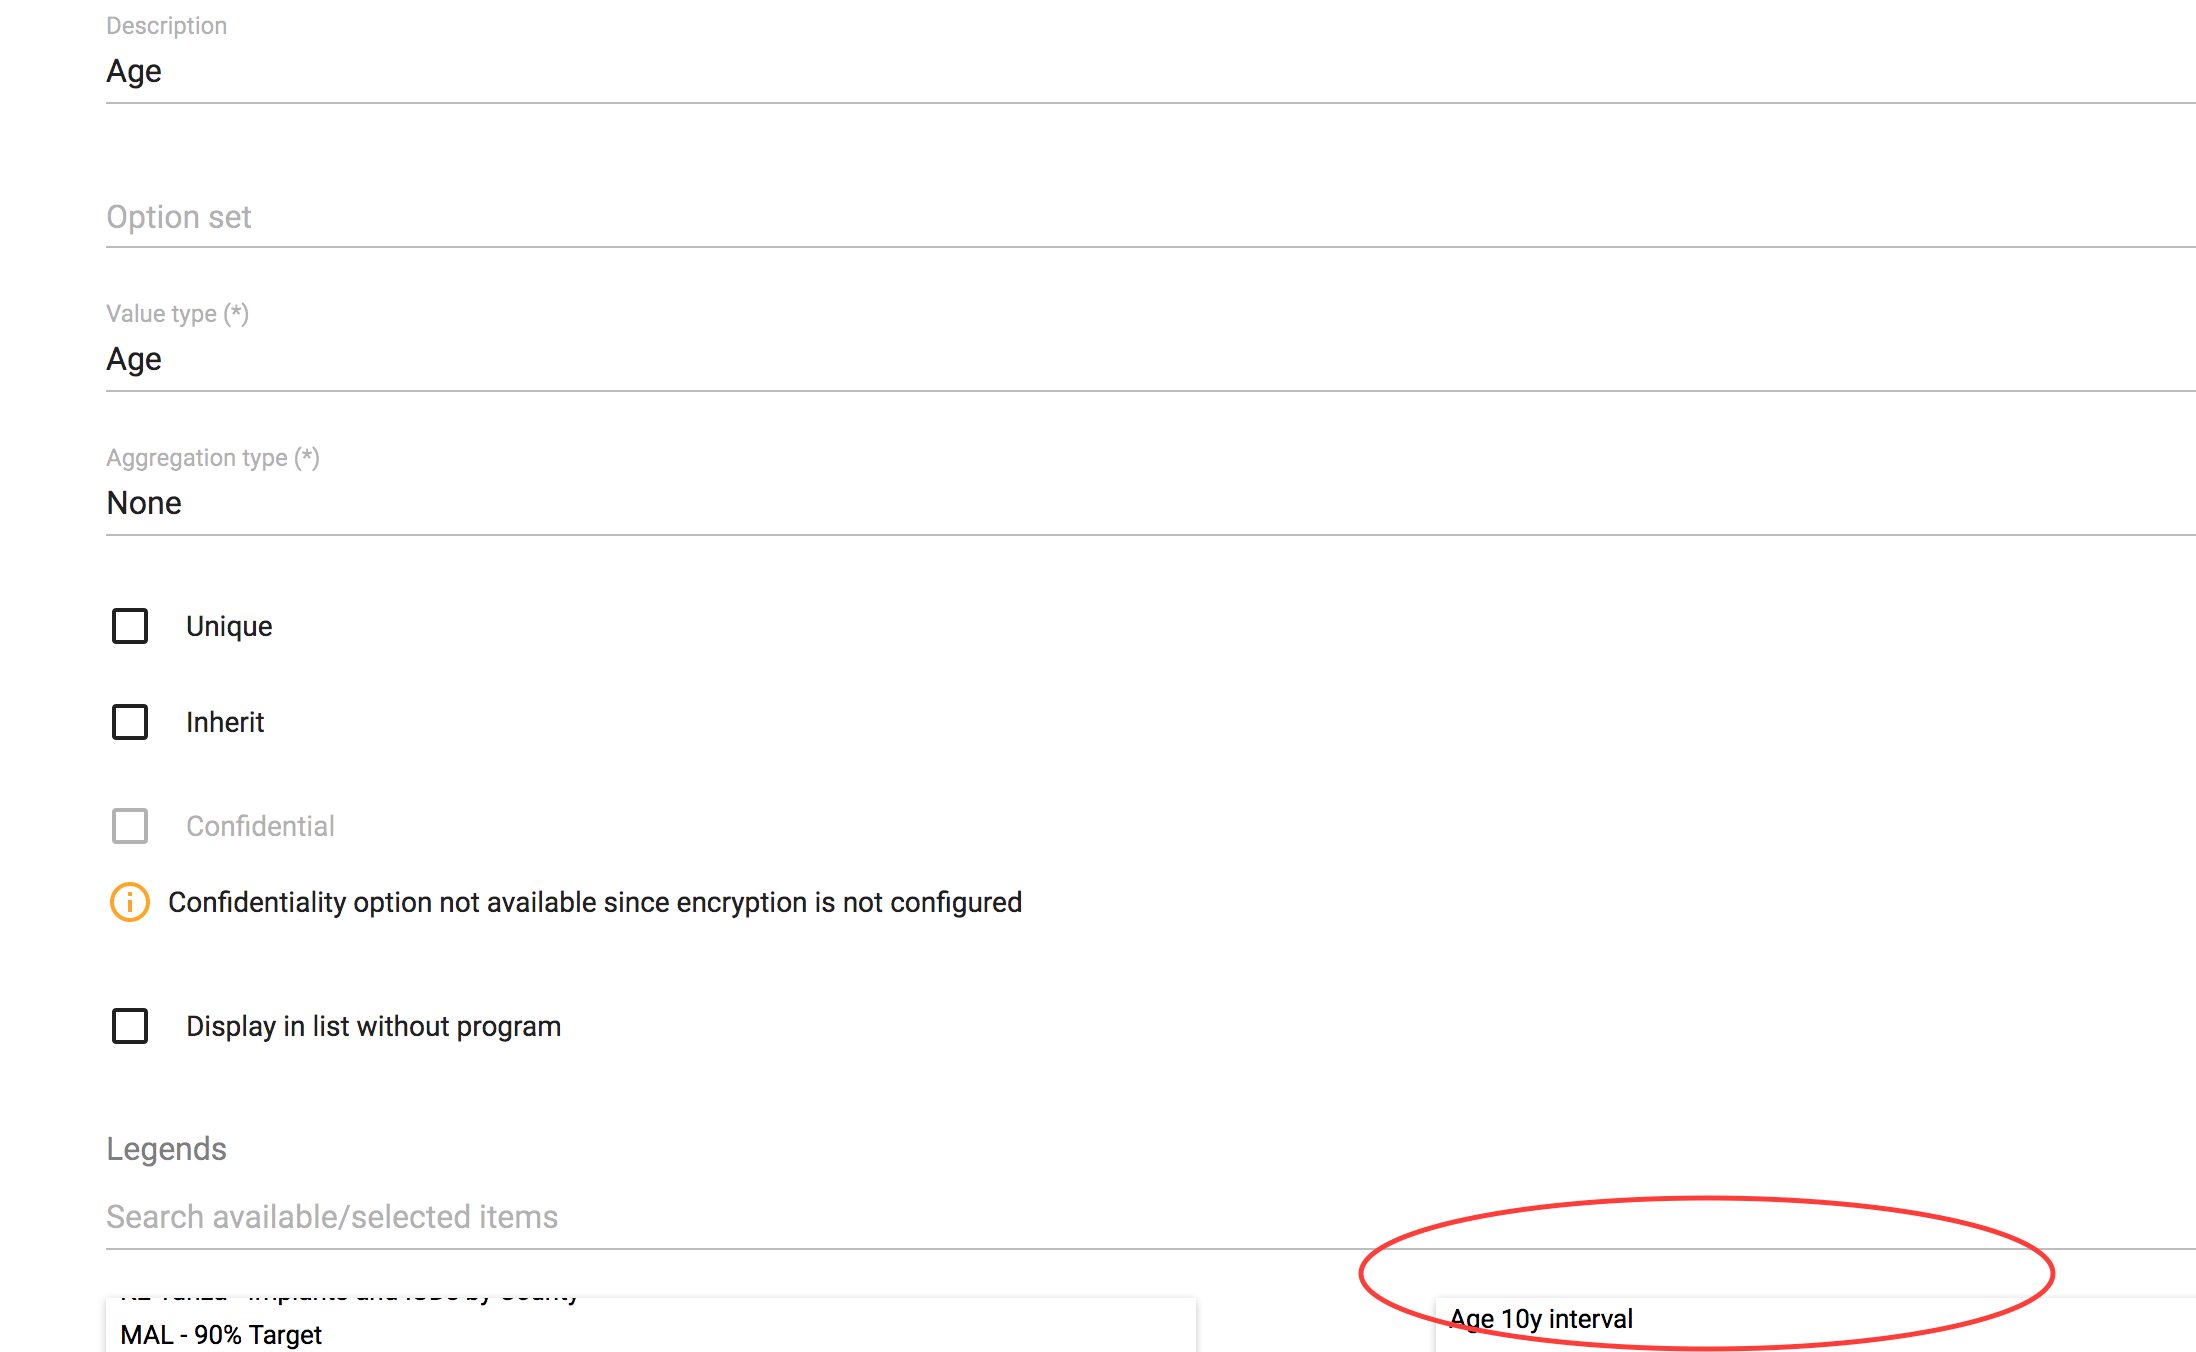Image resolution: width=2196 pixels, height=1352 pixels.
Task: Click into the Description field containing Age
Action: tap(1150, 72)
